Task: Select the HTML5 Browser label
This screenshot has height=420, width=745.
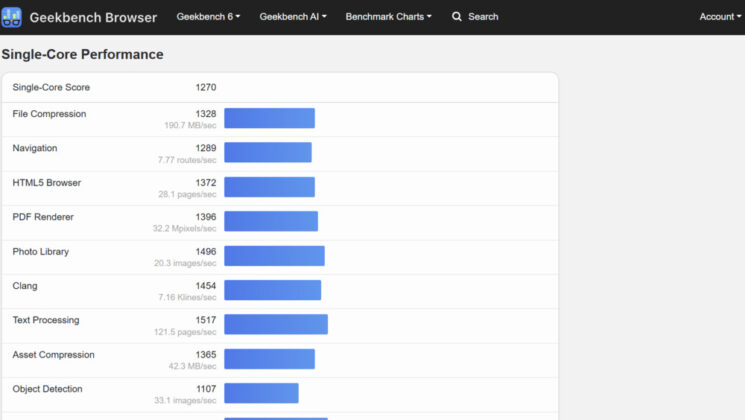Action: coord(47,183)
